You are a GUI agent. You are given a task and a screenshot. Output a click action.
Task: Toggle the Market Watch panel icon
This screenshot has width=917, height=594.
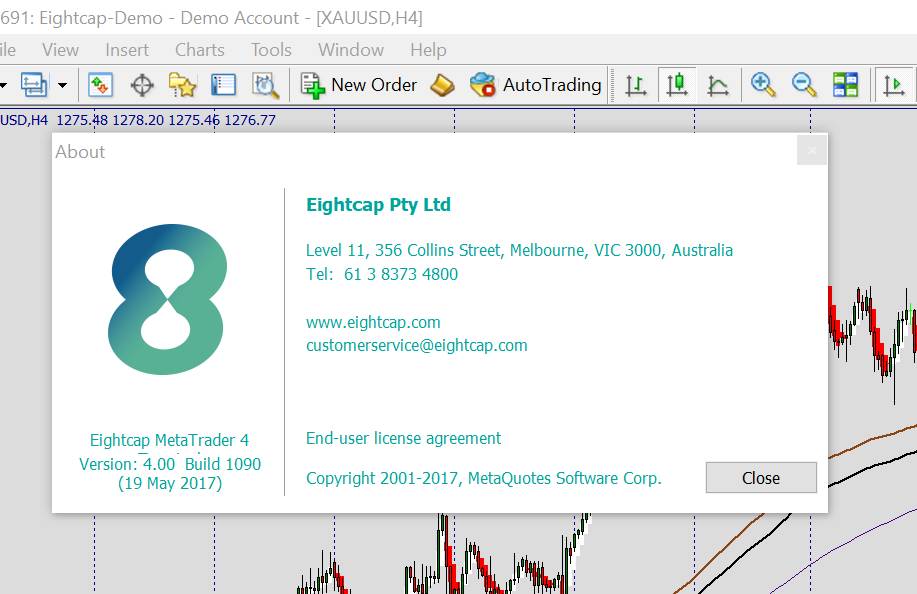click(100, 85)
